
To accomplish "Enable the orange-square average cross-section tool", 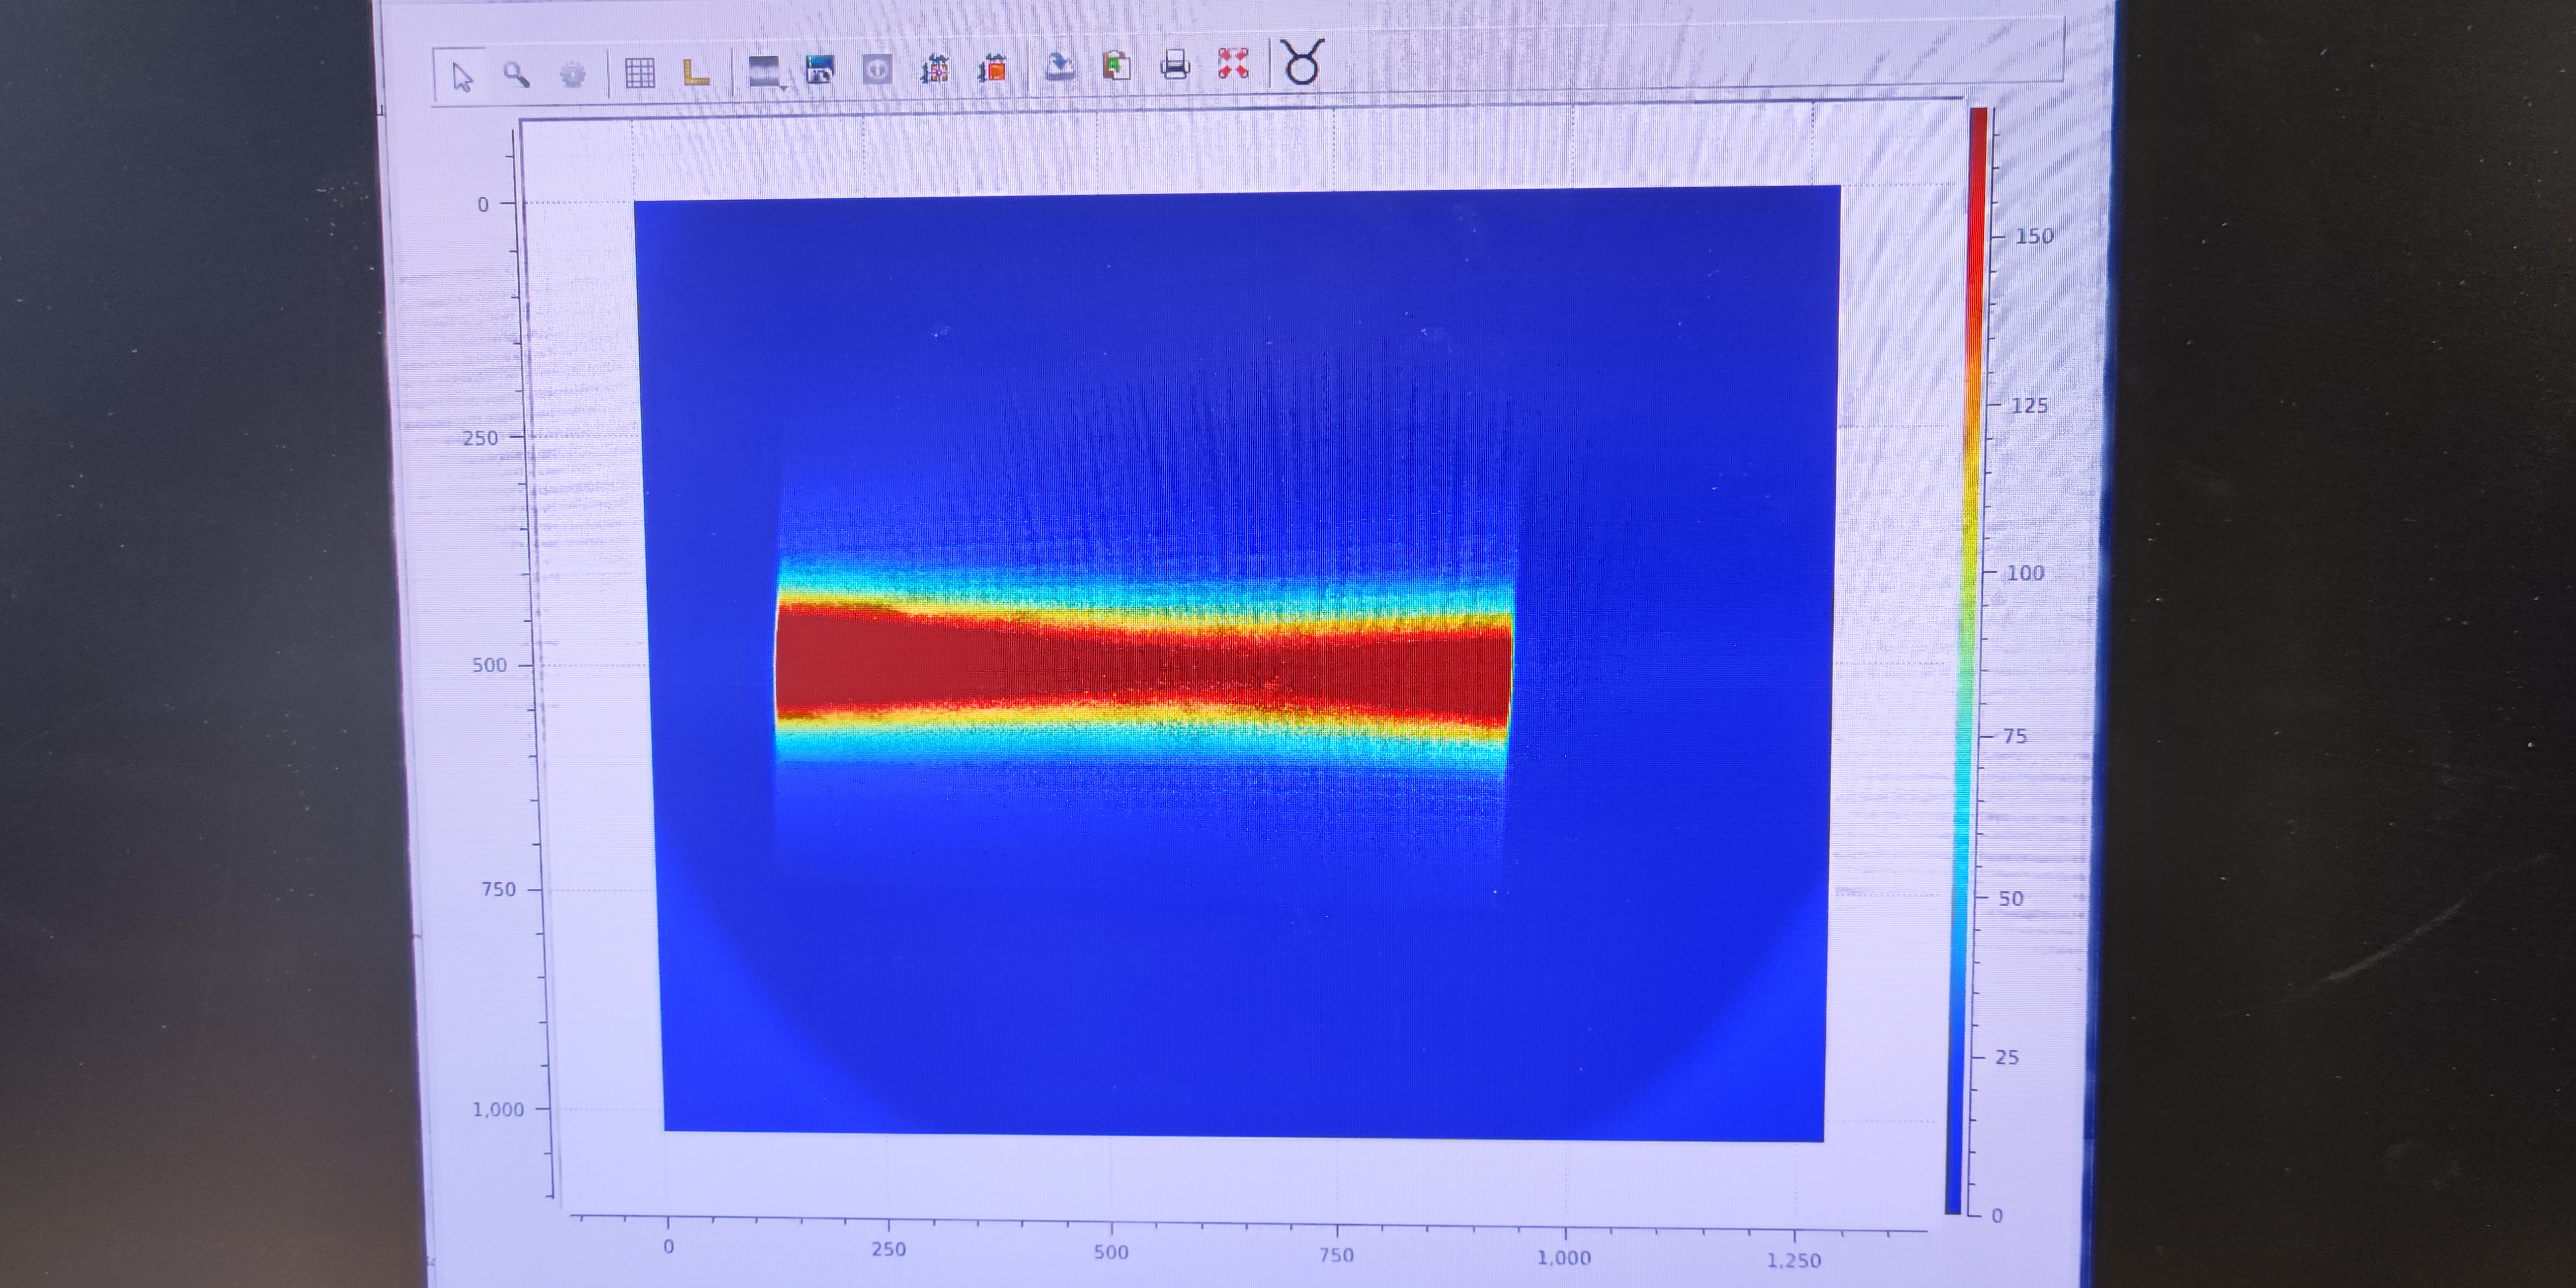I will [993, 68].
